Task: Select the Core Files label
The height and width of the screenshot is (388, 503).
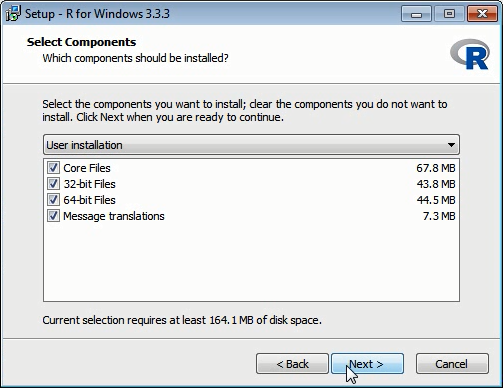Action: click(x=87, y=168)
